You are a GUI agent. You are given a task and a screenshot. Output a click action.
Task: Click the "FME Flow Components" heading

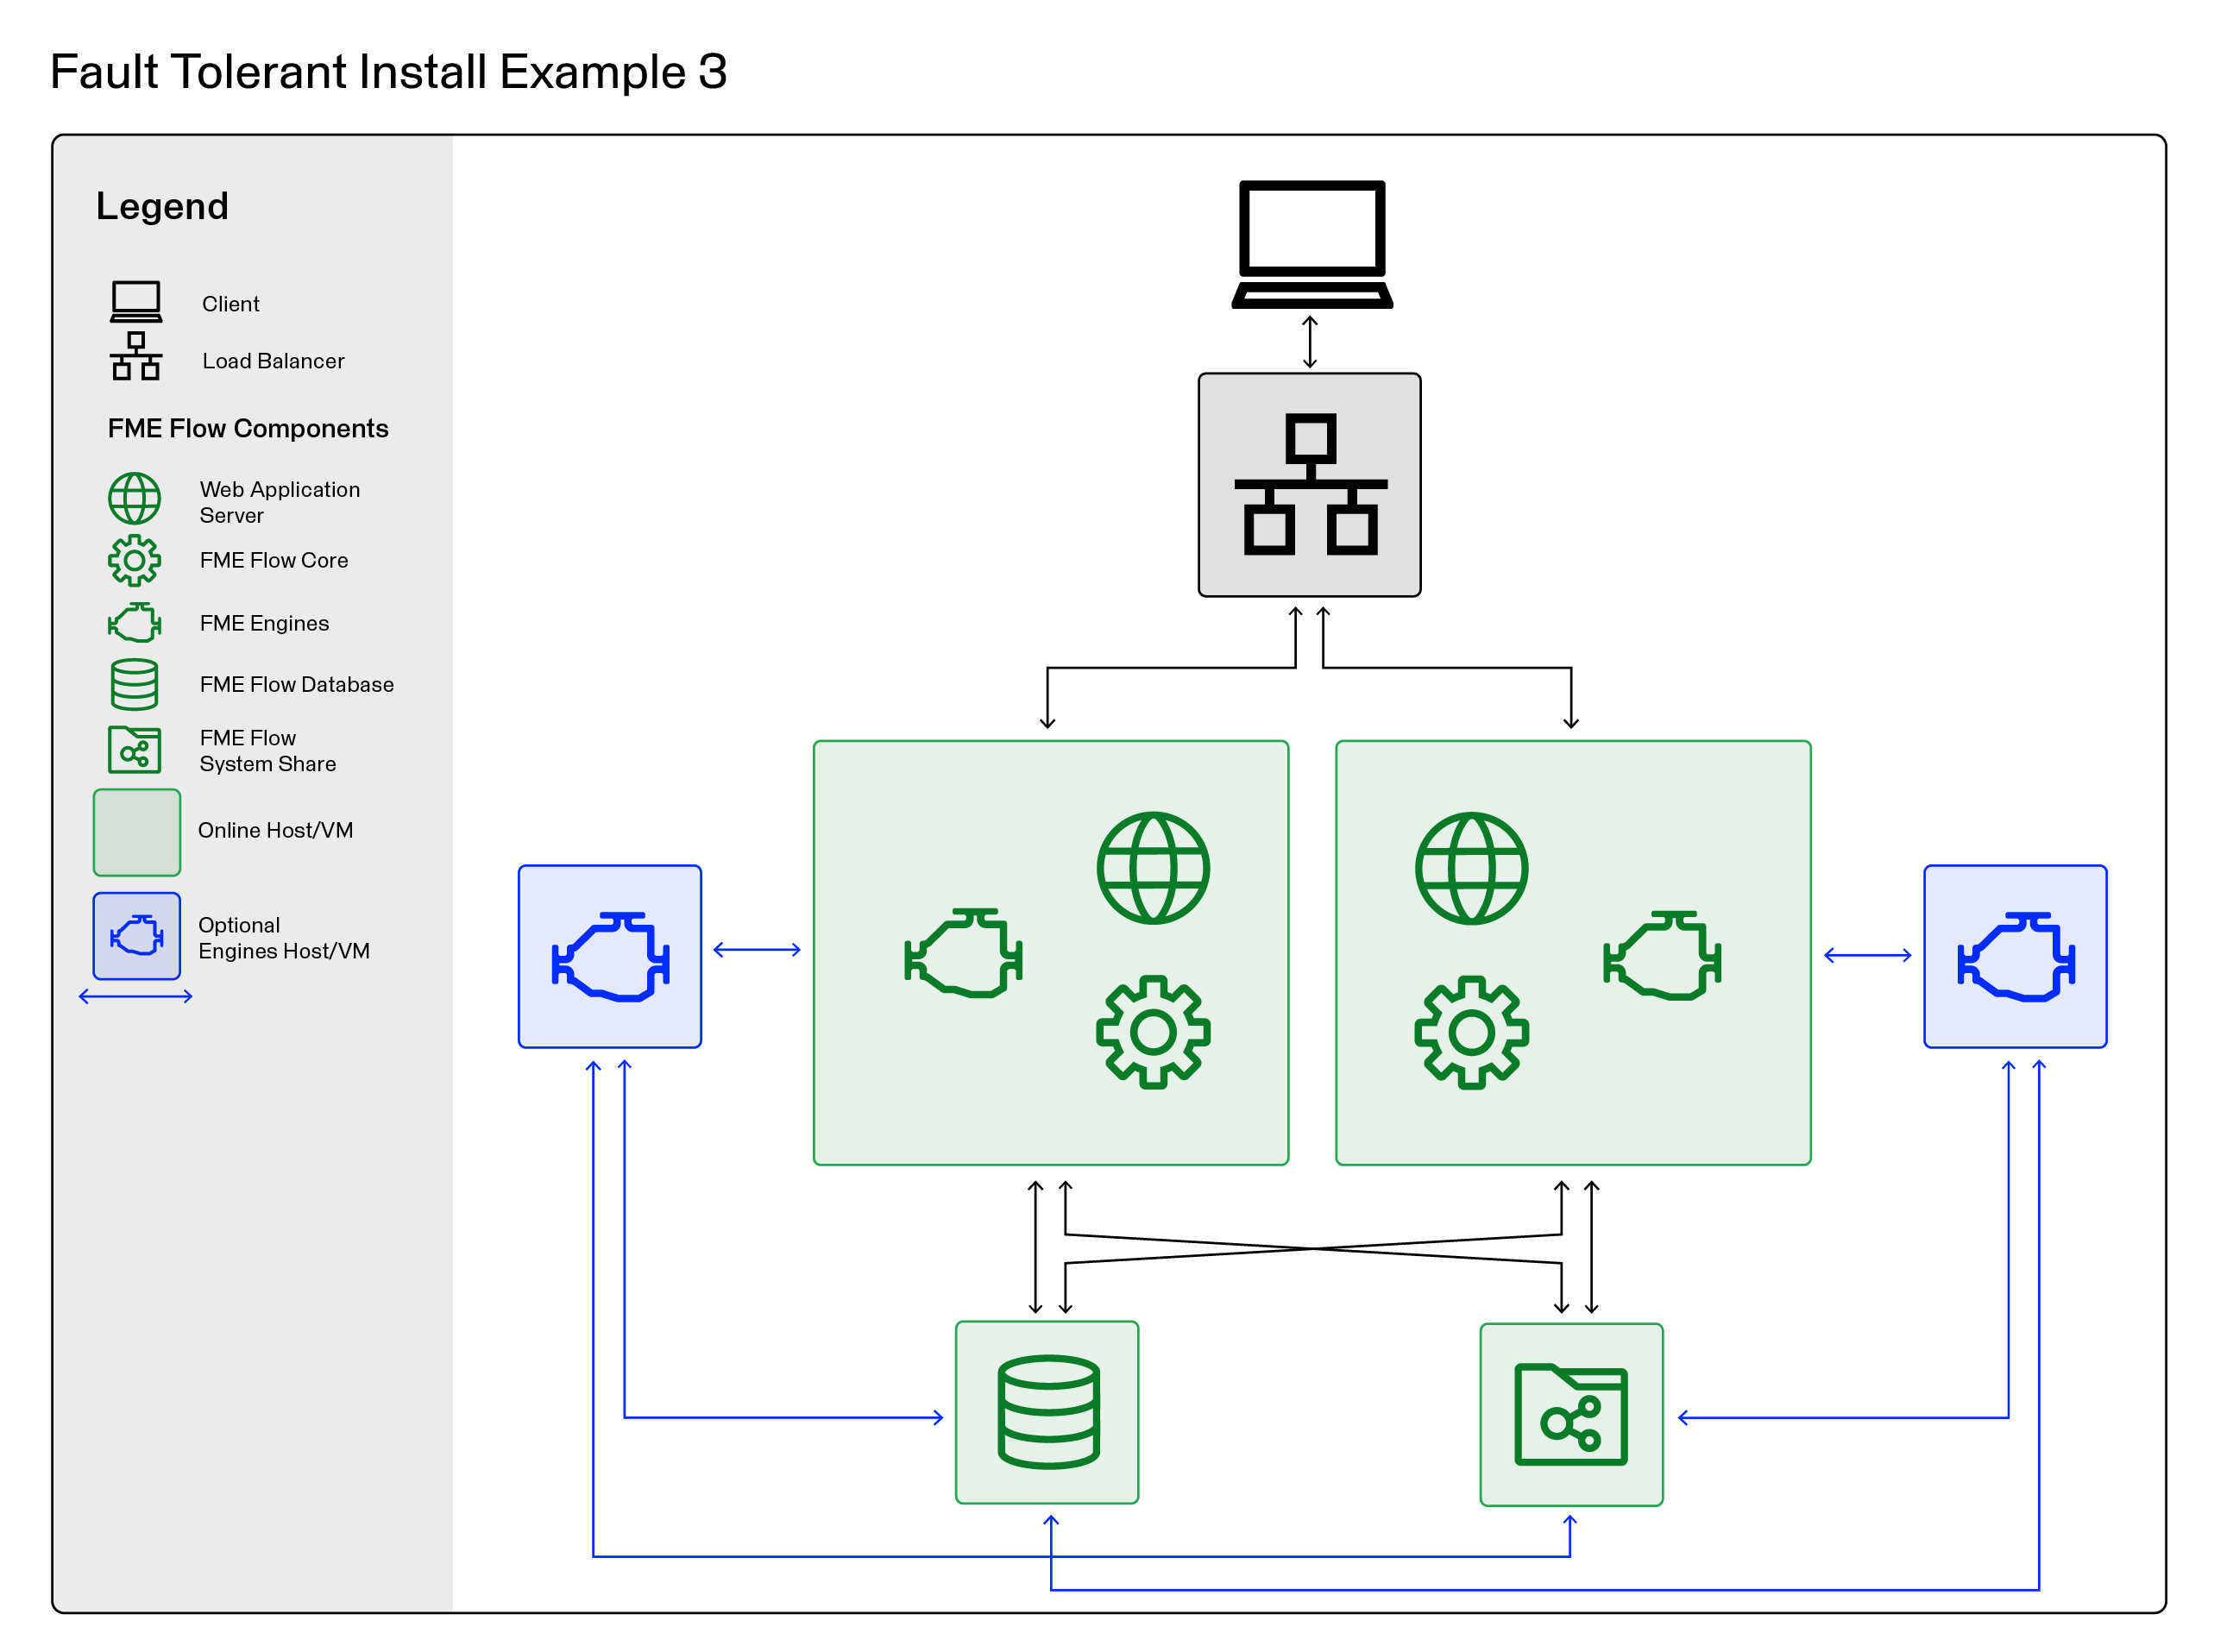(248, 428)
